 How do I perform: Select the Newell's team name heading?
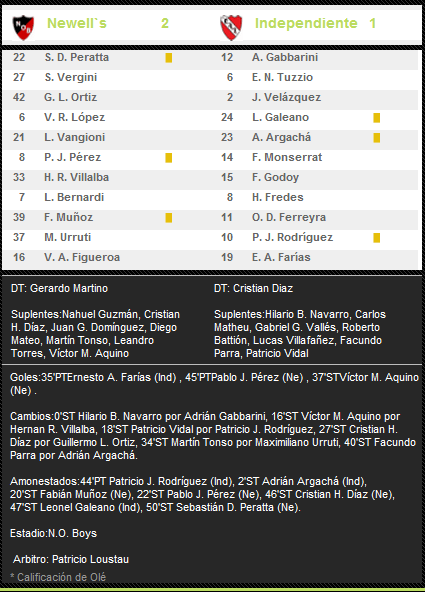click(x=77, y=23)
